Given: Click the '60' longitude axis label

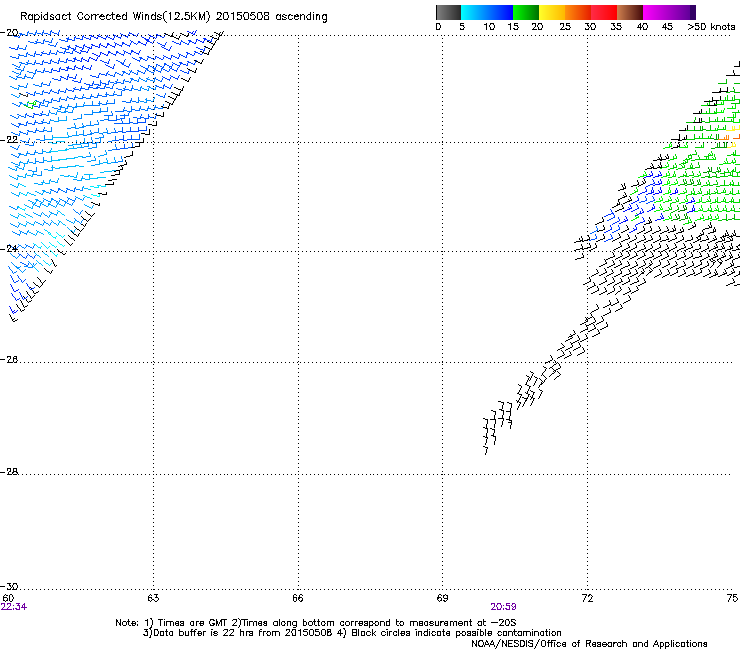Looking at the screenshot, I should pos(8,598).
